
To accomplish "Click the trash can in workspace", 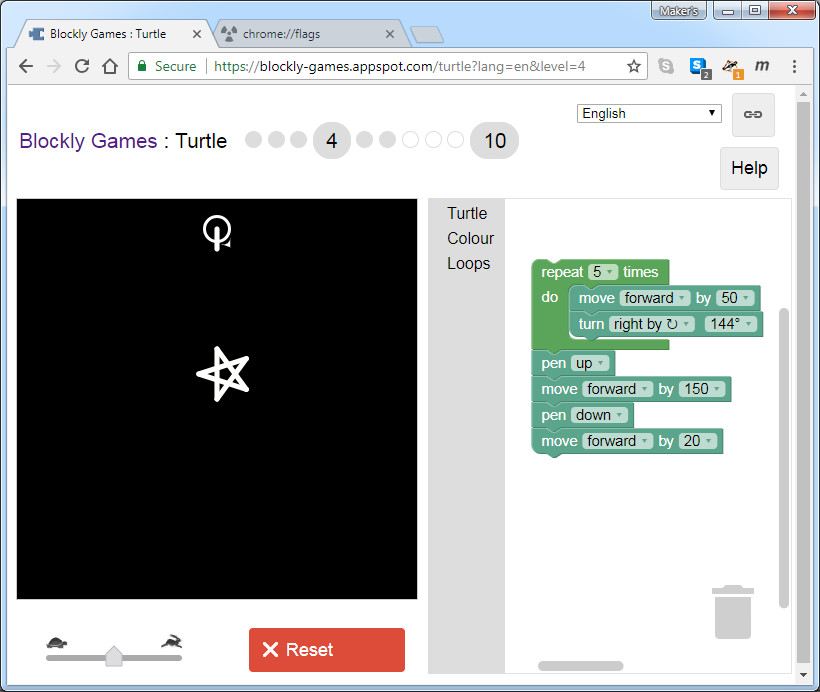I will [x=733, y=612].
